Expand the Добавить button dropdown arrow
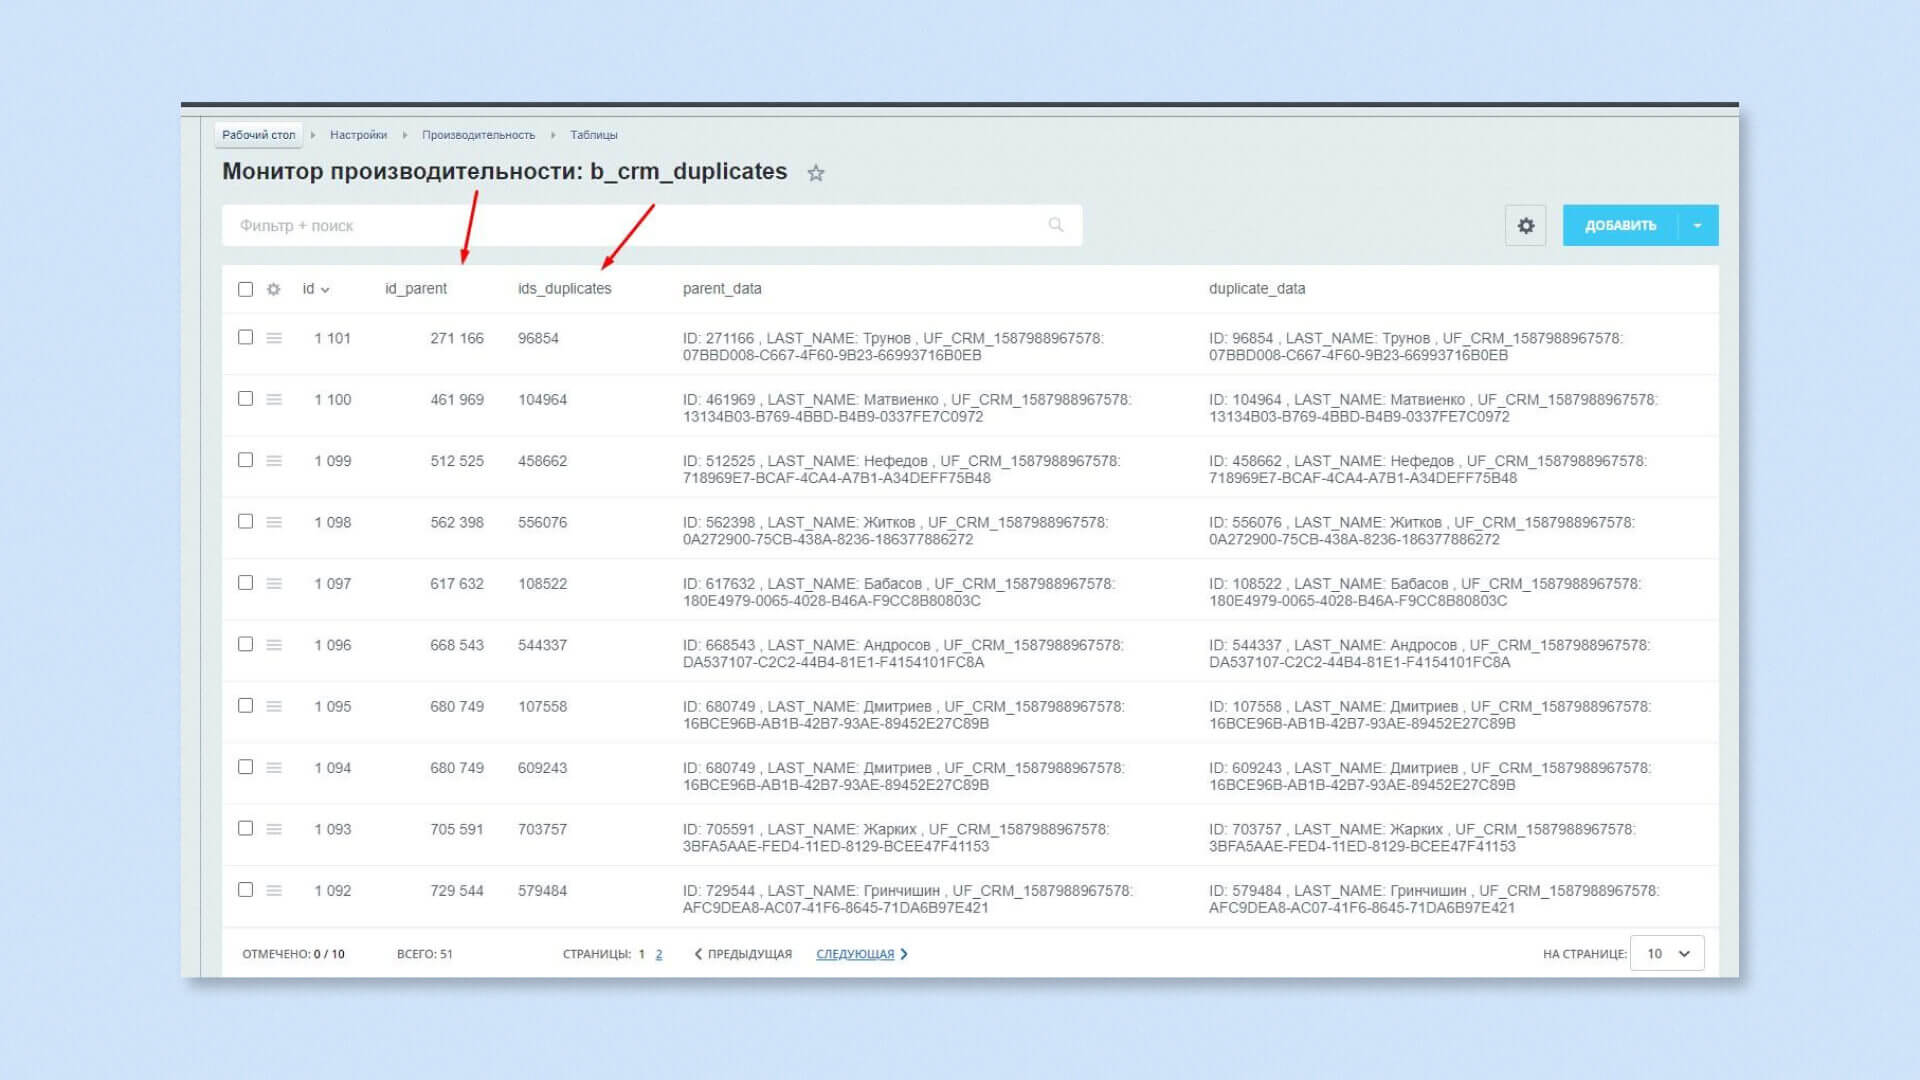 coord(1698,226)
